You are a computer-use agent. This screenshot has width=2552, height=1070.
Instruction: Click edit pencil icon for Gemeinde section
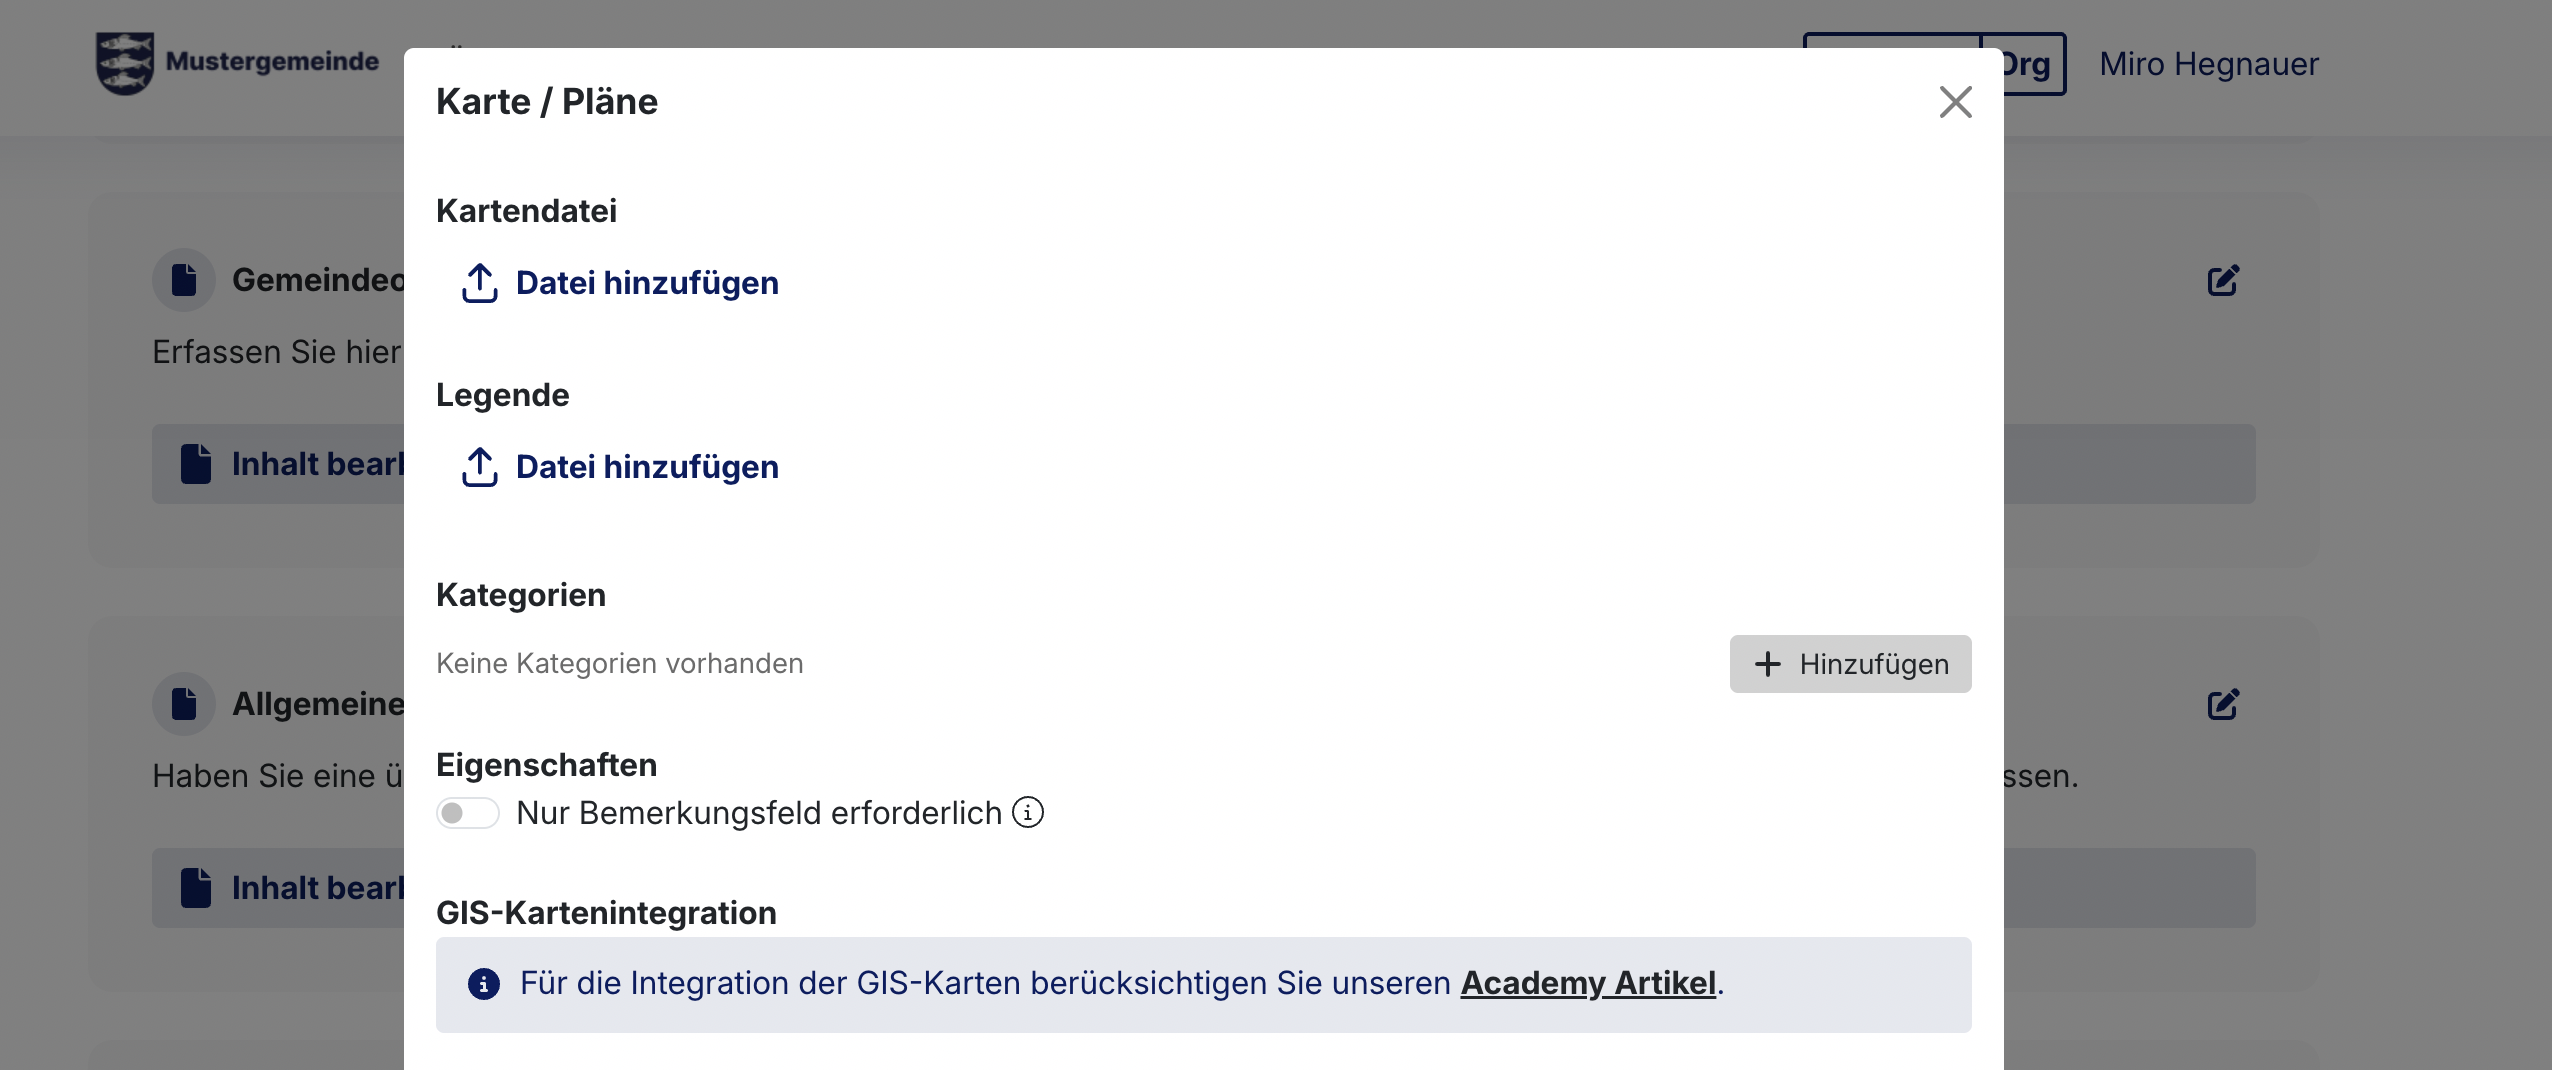click(2223, 280)
